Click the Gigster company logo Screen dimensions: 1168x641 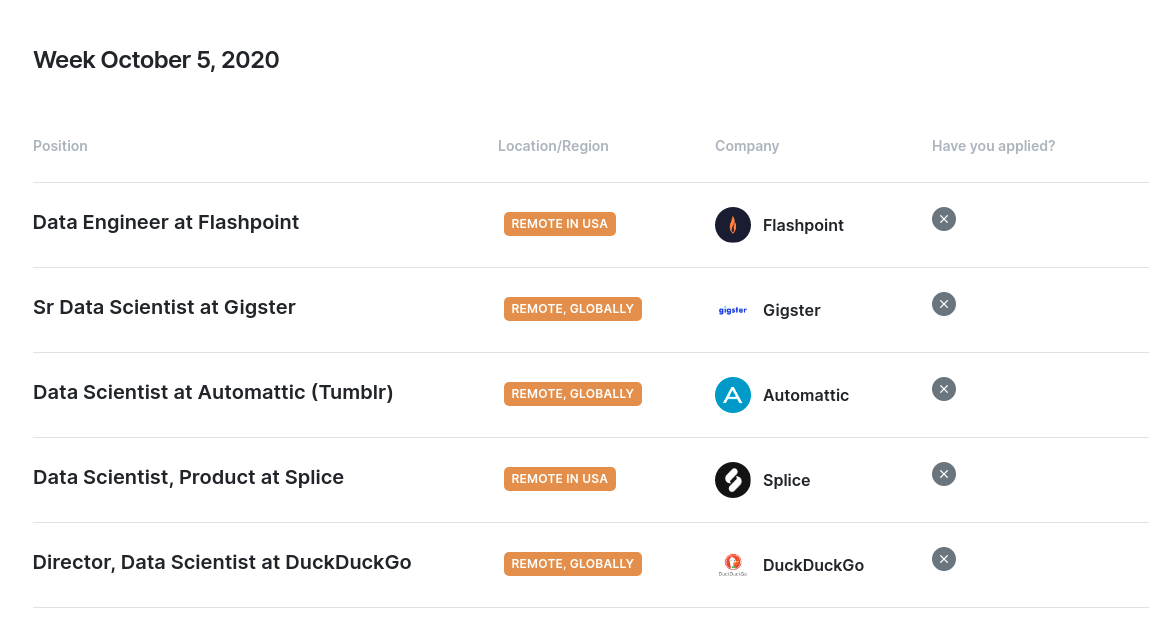point(732,310)
